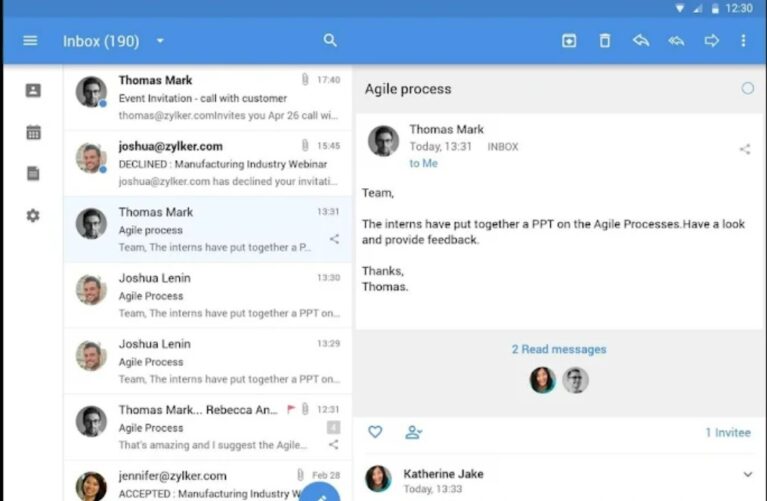Open Event Invitation email from Thomas Mark
The width and height of the screenshot is (767, 501).
tap(208, 97)
